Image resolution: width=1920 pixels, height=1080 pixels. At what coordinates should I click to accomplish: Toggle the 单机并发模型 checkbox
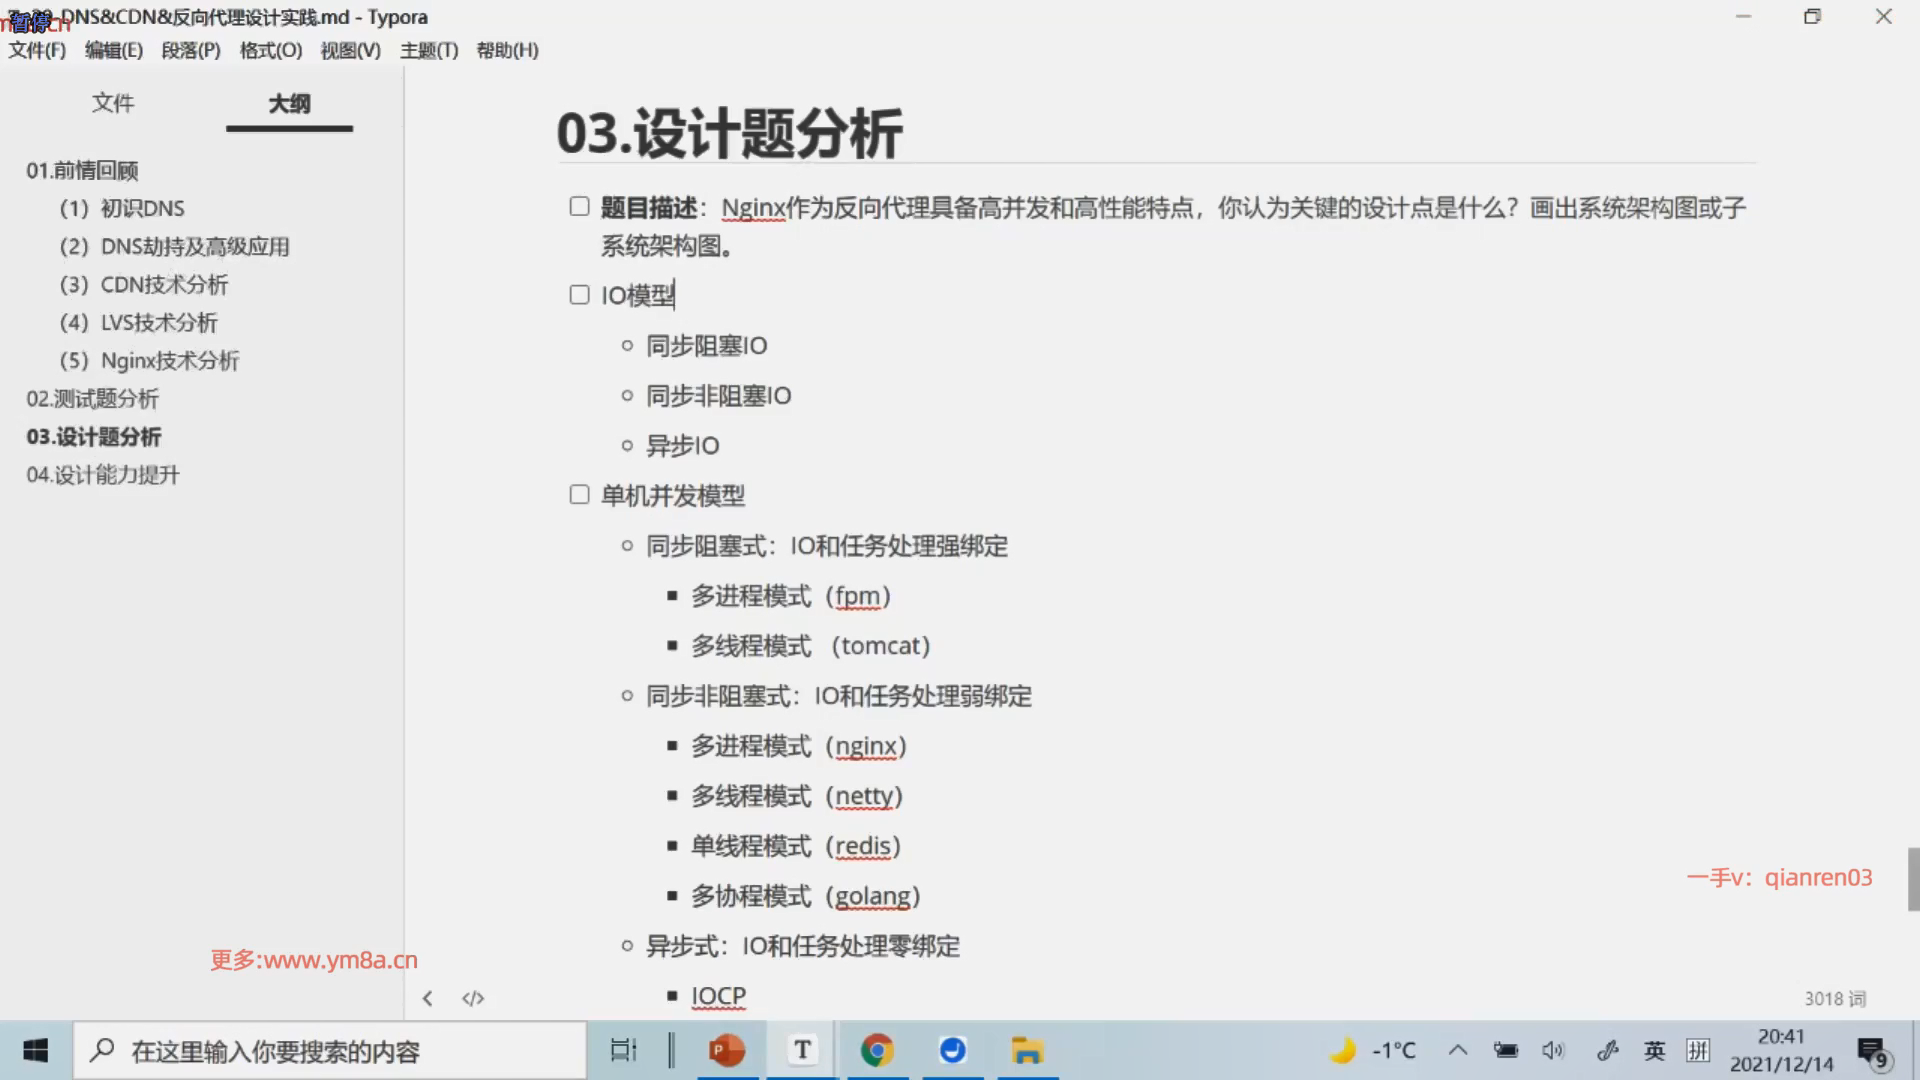click(x=579, y=494)
